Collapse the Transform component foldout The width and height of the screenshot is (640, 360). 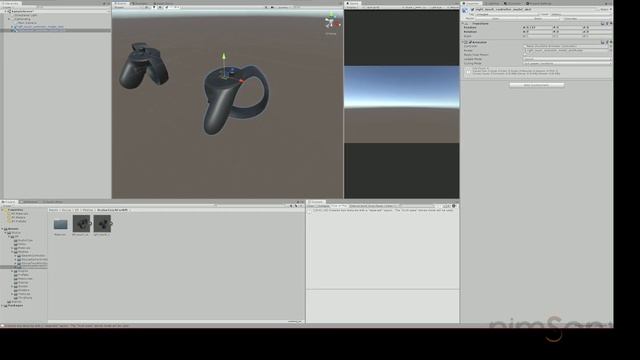click(462, 23)
